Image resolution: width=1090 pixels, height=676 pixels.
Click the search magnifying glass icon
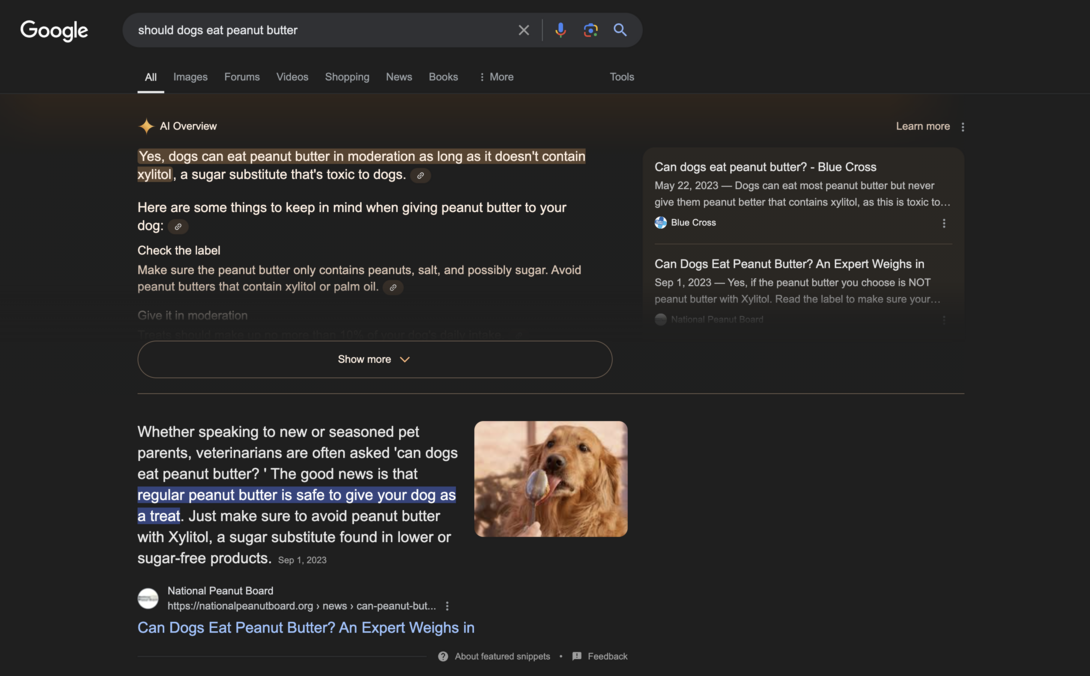[620, 29]
